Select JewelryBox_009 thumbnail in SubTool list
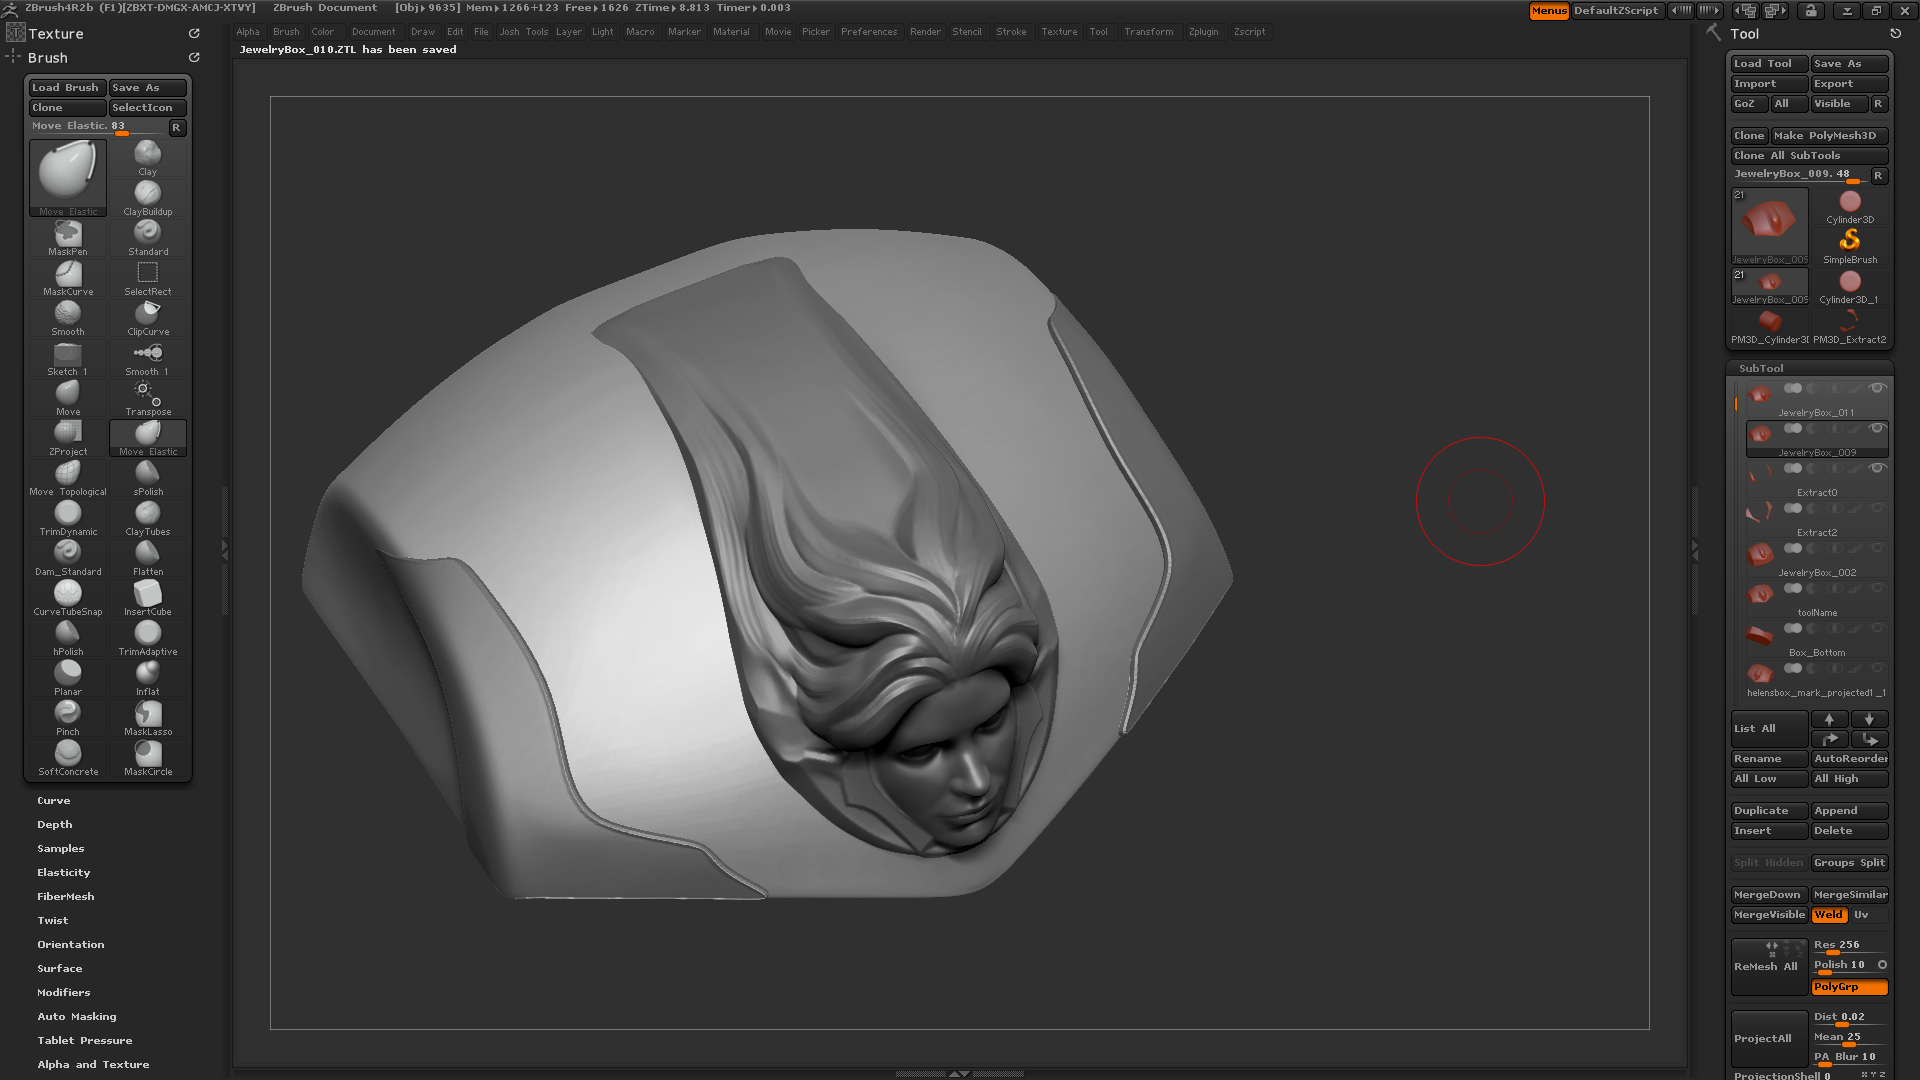1920x1080 pixels. (x=1759, y=434)
